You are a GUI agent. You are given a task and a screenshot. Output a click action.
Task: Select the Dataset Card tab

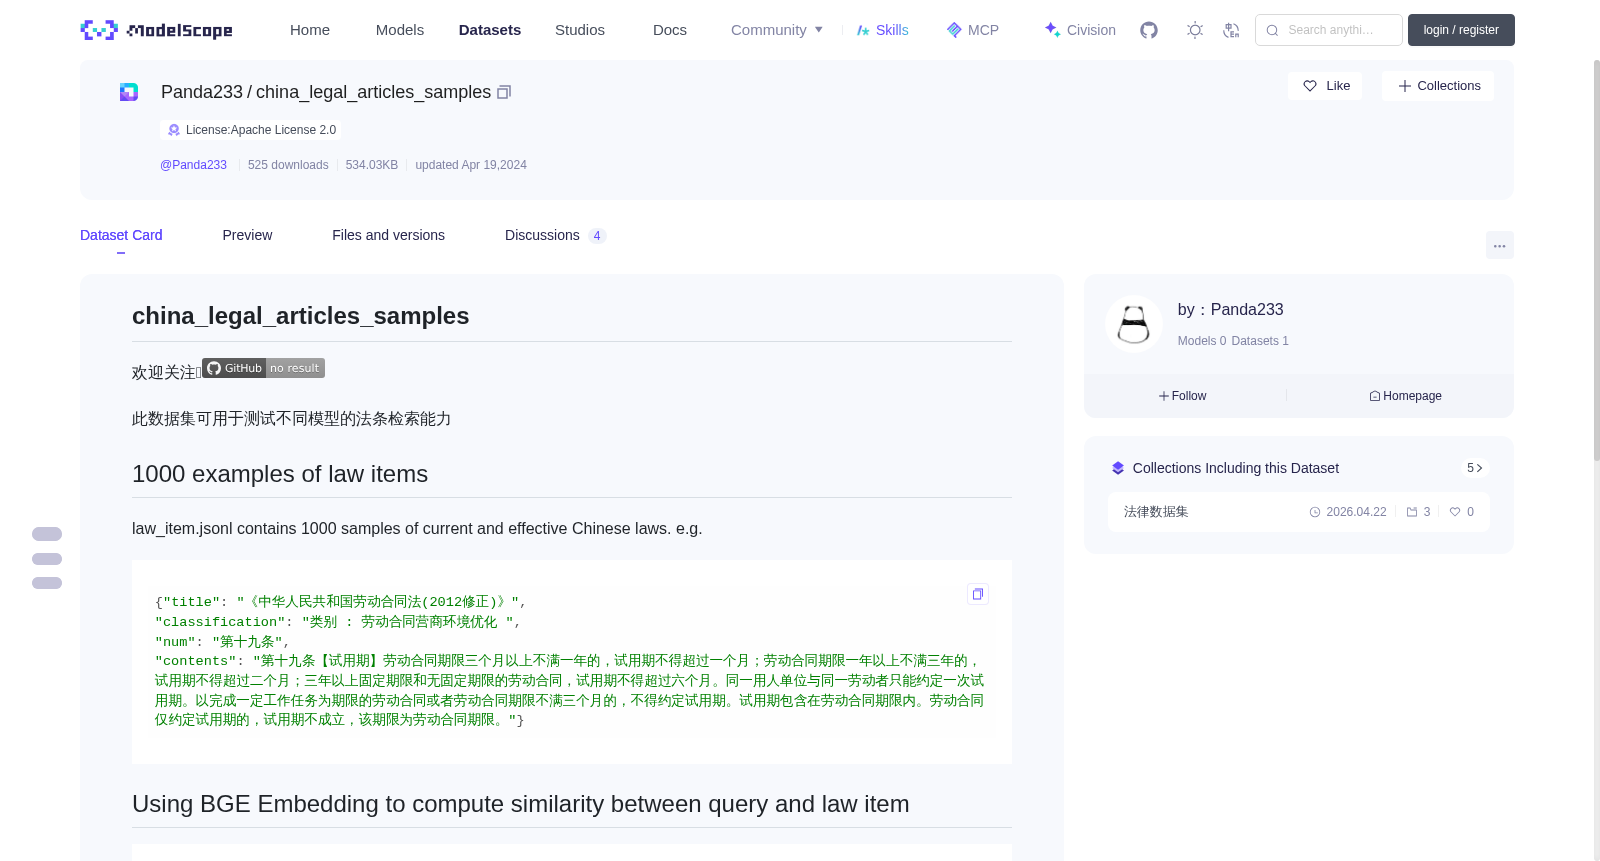(x=121, y=235)
